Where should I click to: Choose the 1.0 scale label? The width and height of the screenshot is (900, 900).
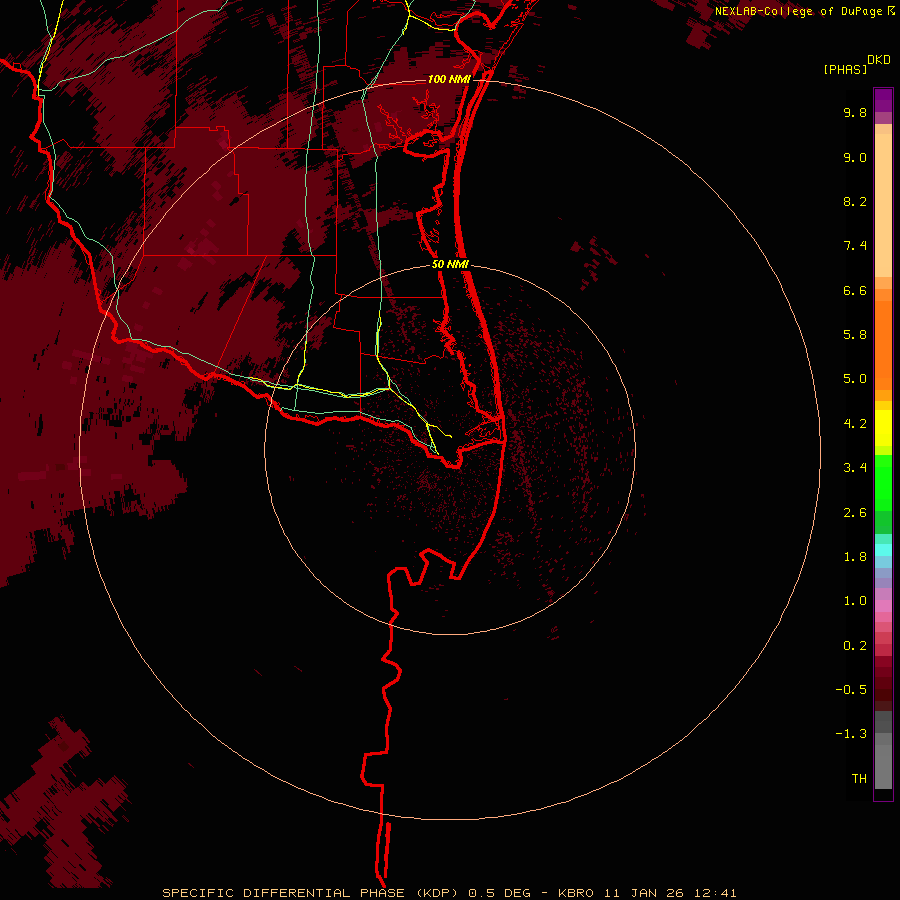pos(855,601)
